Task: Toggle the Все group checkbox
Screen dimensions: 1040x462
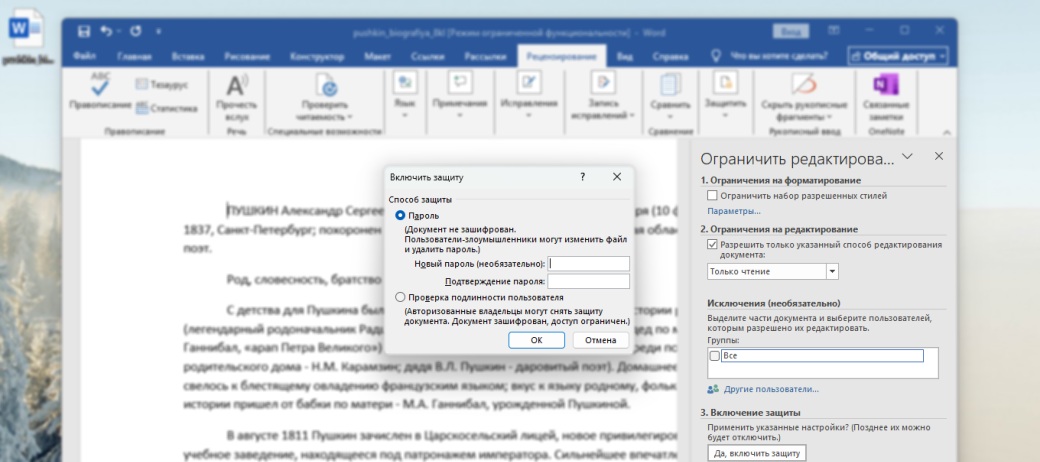Action: [x=714, y=355]
